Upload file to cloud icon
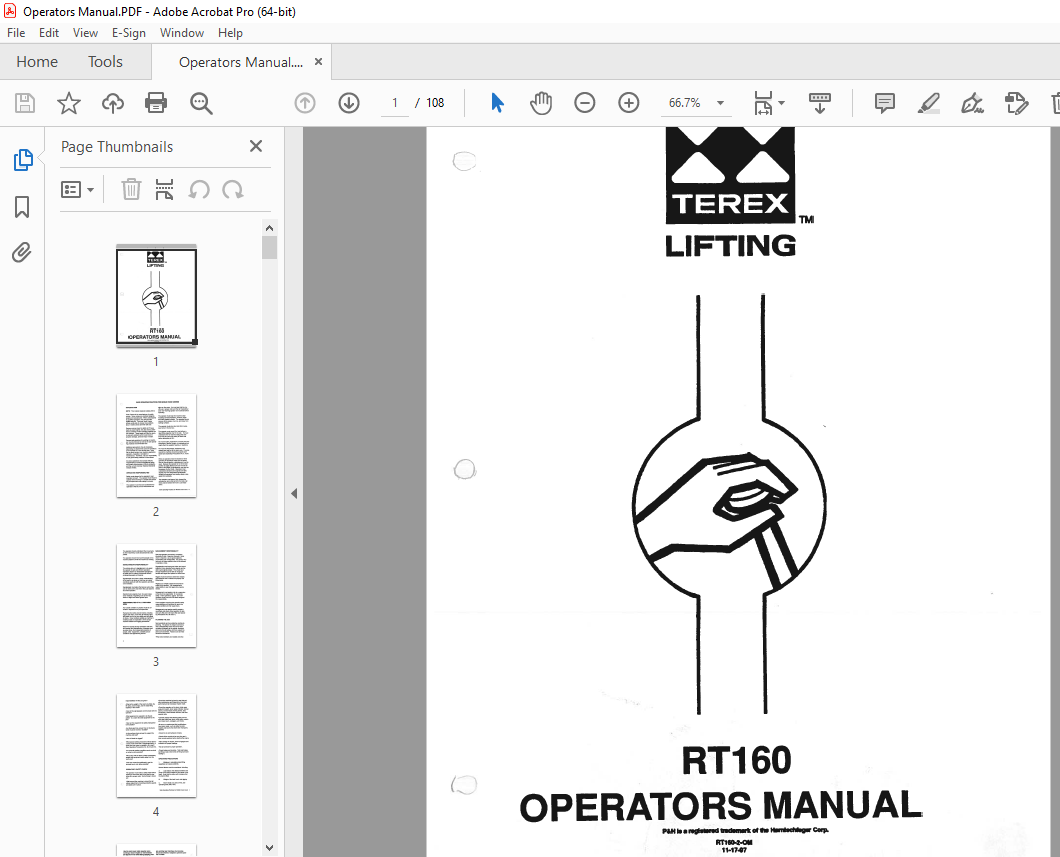Image resolution: width=1060 pixels, height=857 pixels. (x=113, y=103)
